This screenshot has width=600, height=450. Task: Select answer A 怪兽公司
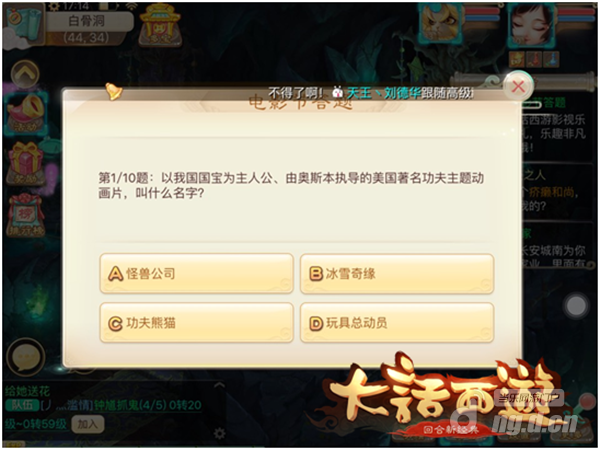(196, 274)
